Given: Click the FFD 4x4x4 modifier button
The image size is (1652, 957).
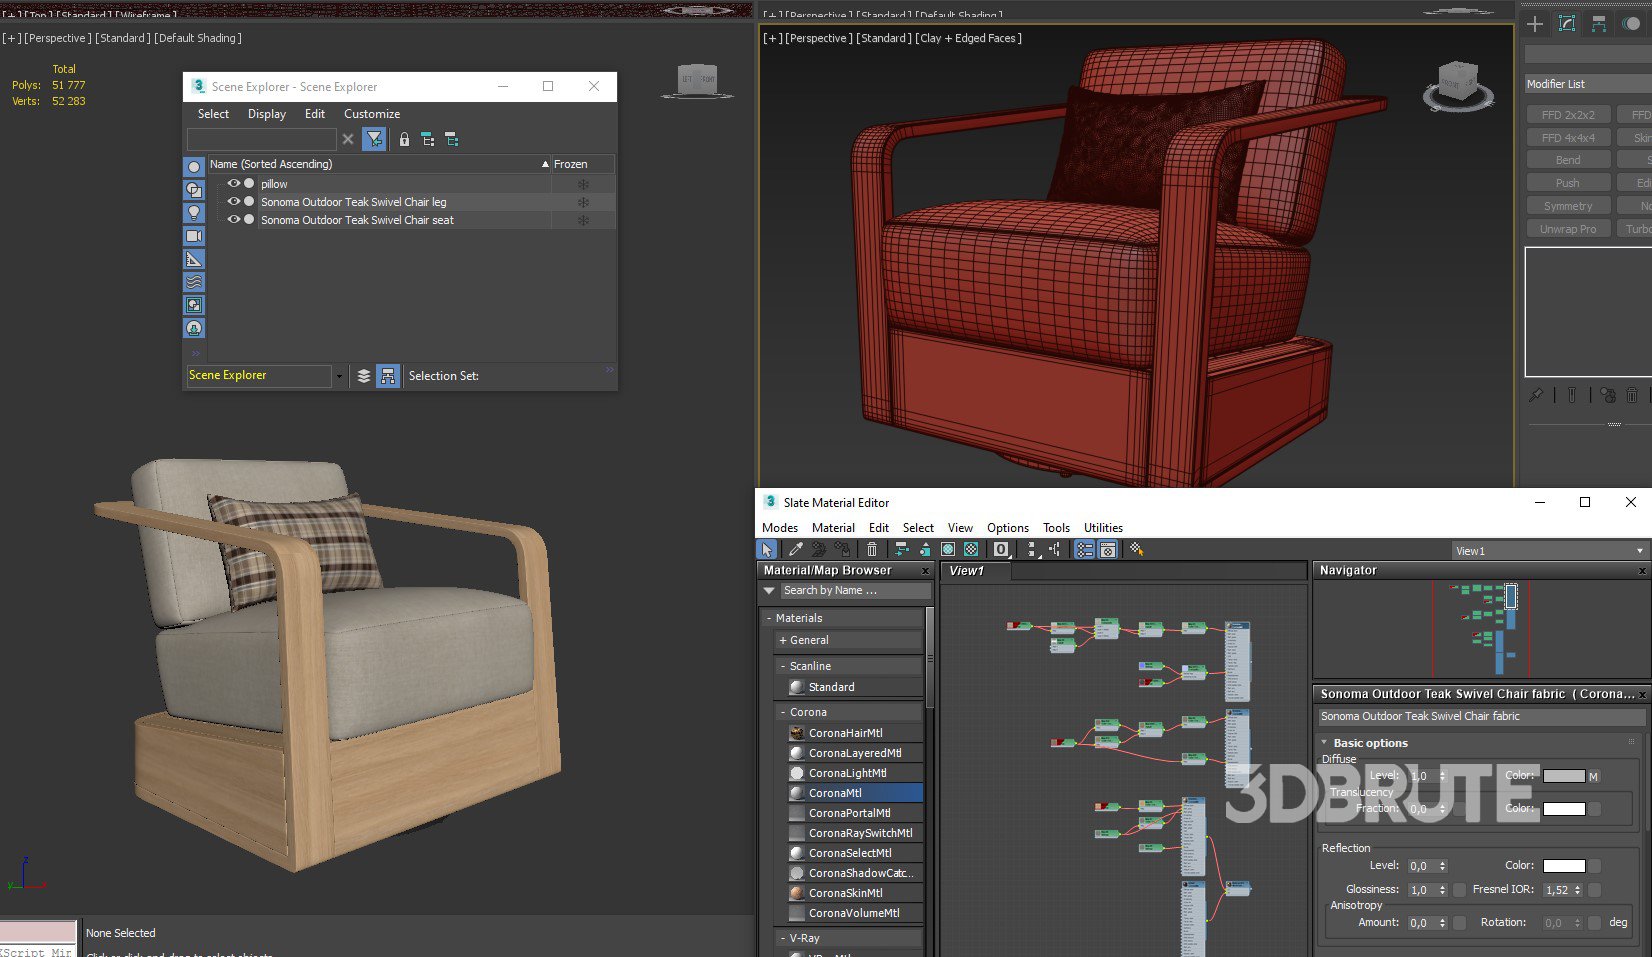Looking at the screenshot, I should pyautogui.click(x=1568, y=138).
